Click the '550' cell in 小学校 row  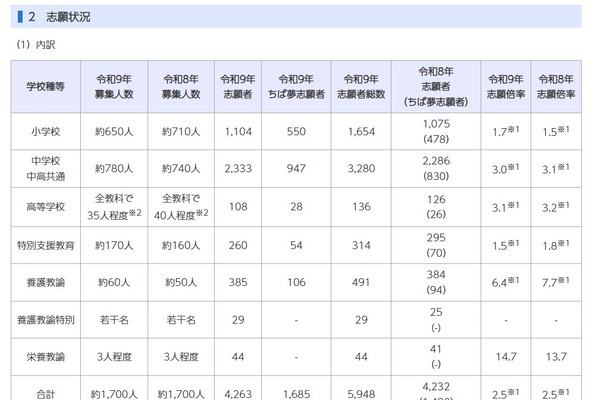296,131
